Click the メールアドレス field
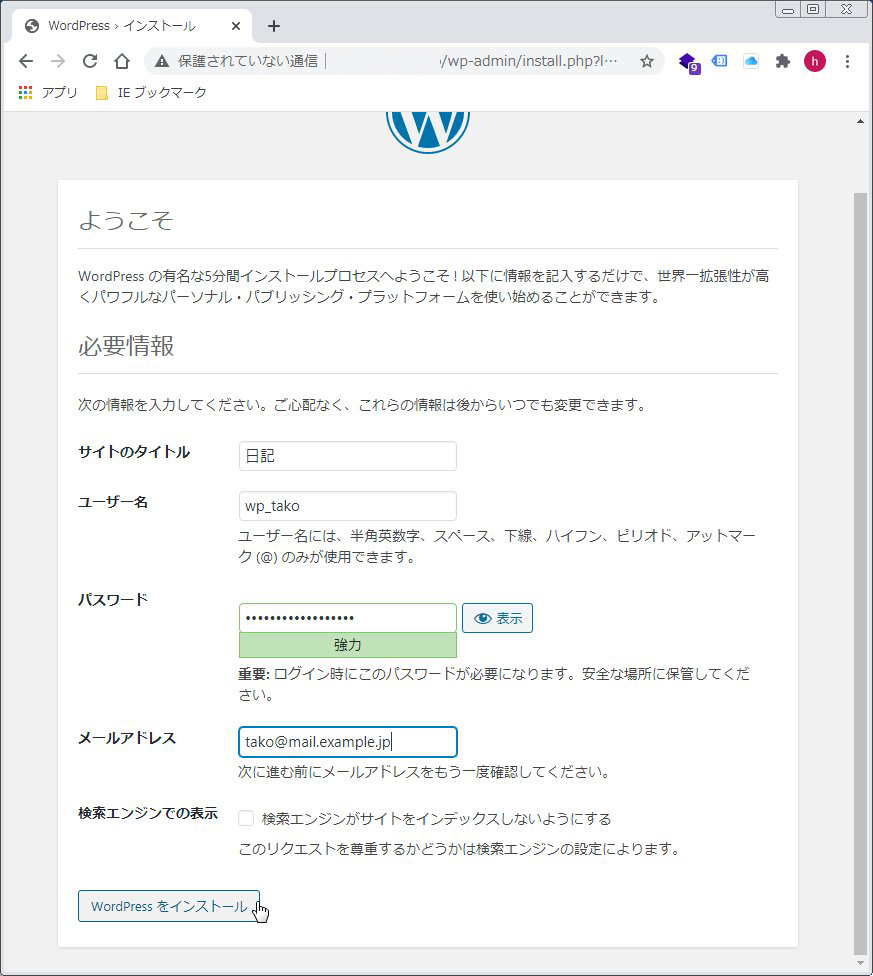 pyautogui.click(x=348, y=742)
